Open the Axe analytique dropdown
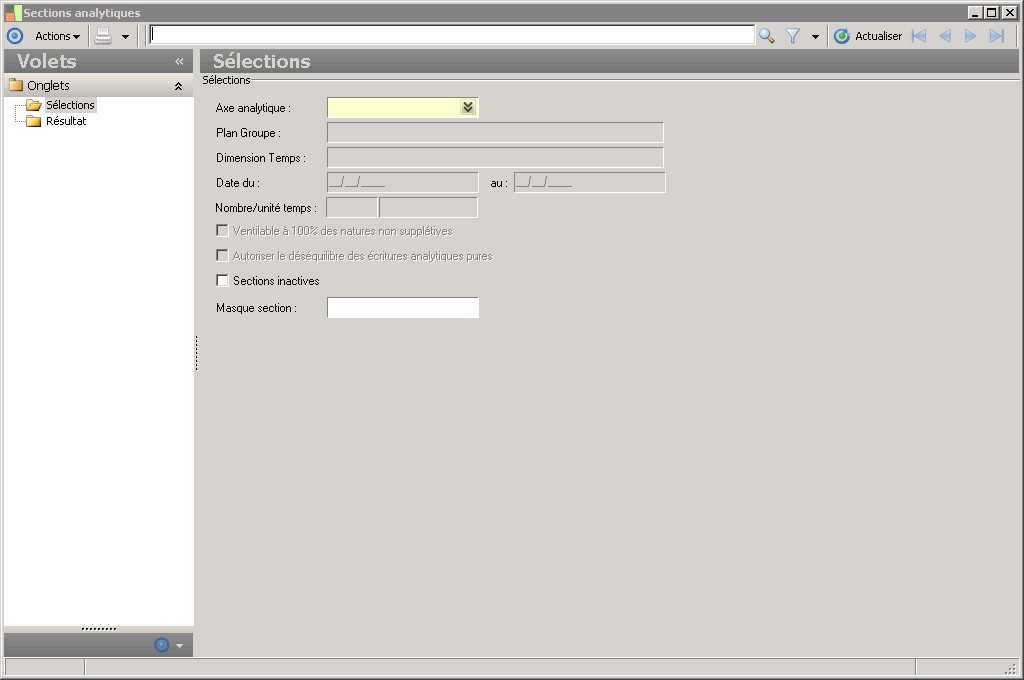The height and width of the screenshot is (680, 1024). (x=468, y=107)
